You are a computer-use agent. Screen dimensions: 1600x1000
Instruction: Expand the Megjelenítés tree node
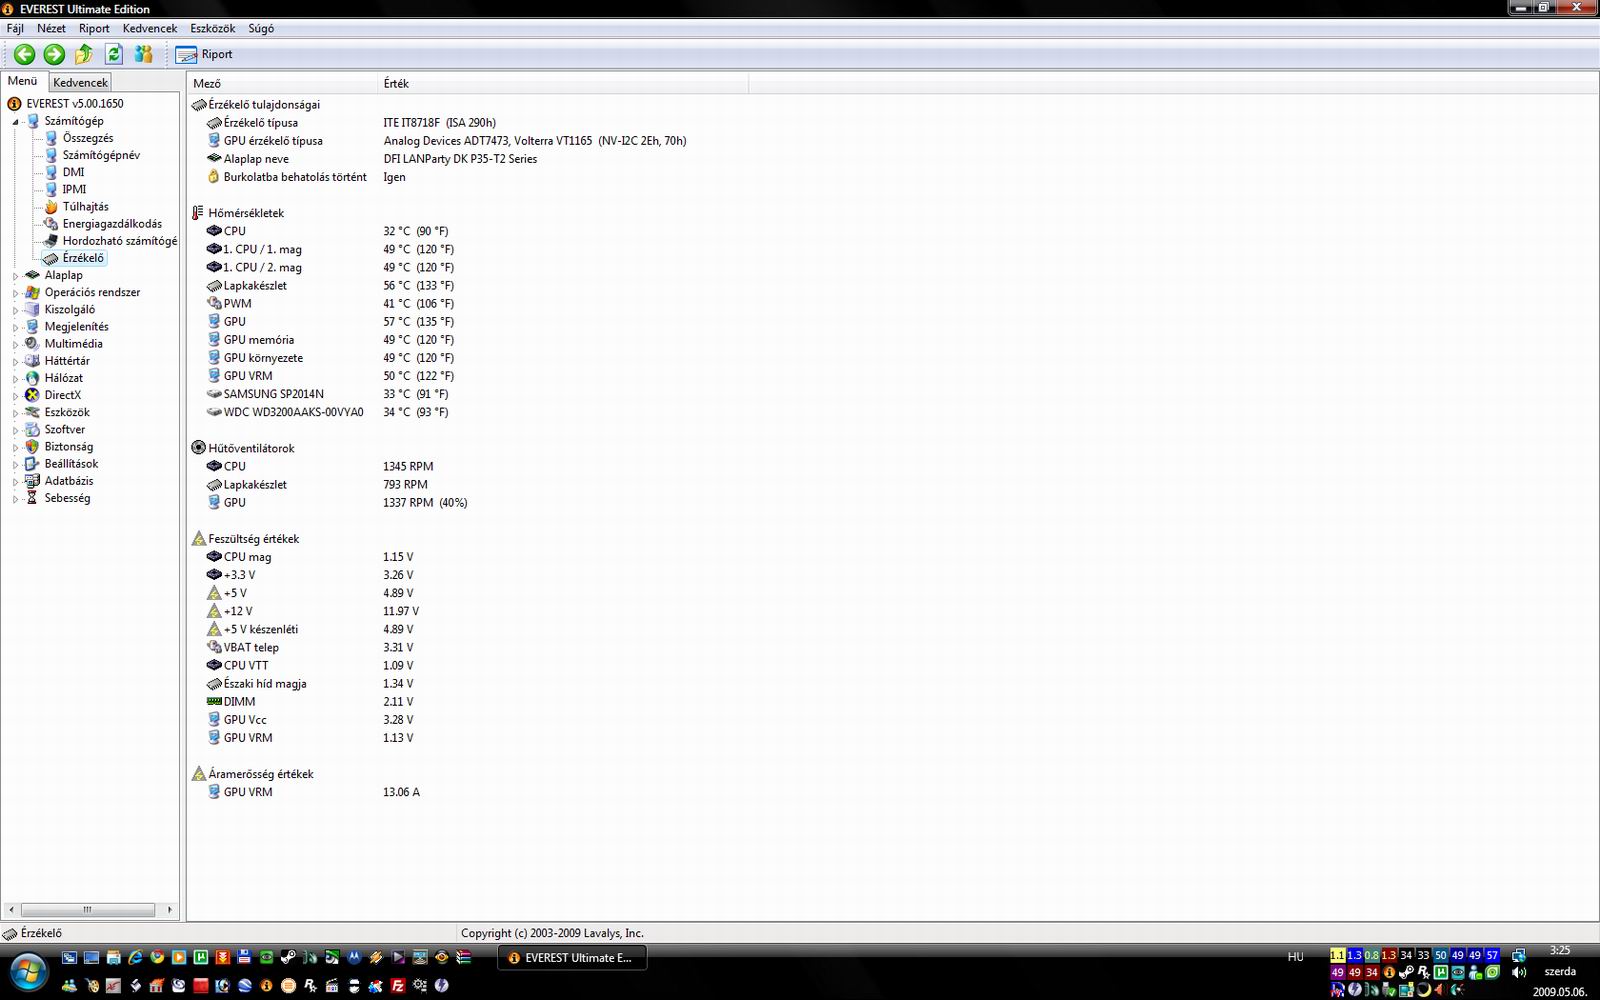coord(16,326)
